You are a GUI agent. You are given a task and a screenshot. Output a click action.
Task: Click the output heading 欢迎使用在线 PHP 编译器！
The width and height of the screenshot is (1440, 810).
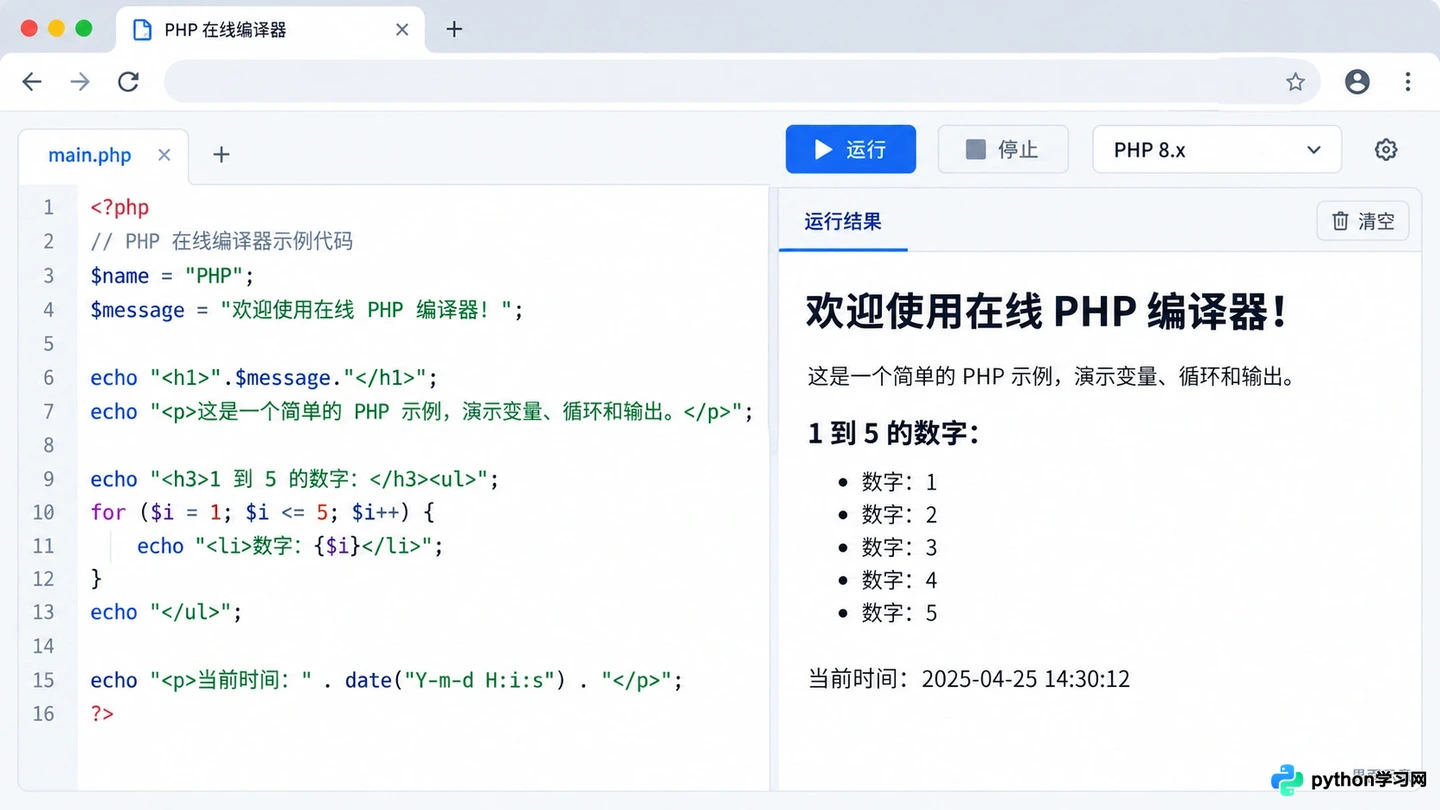click(x=1046, y=311)
